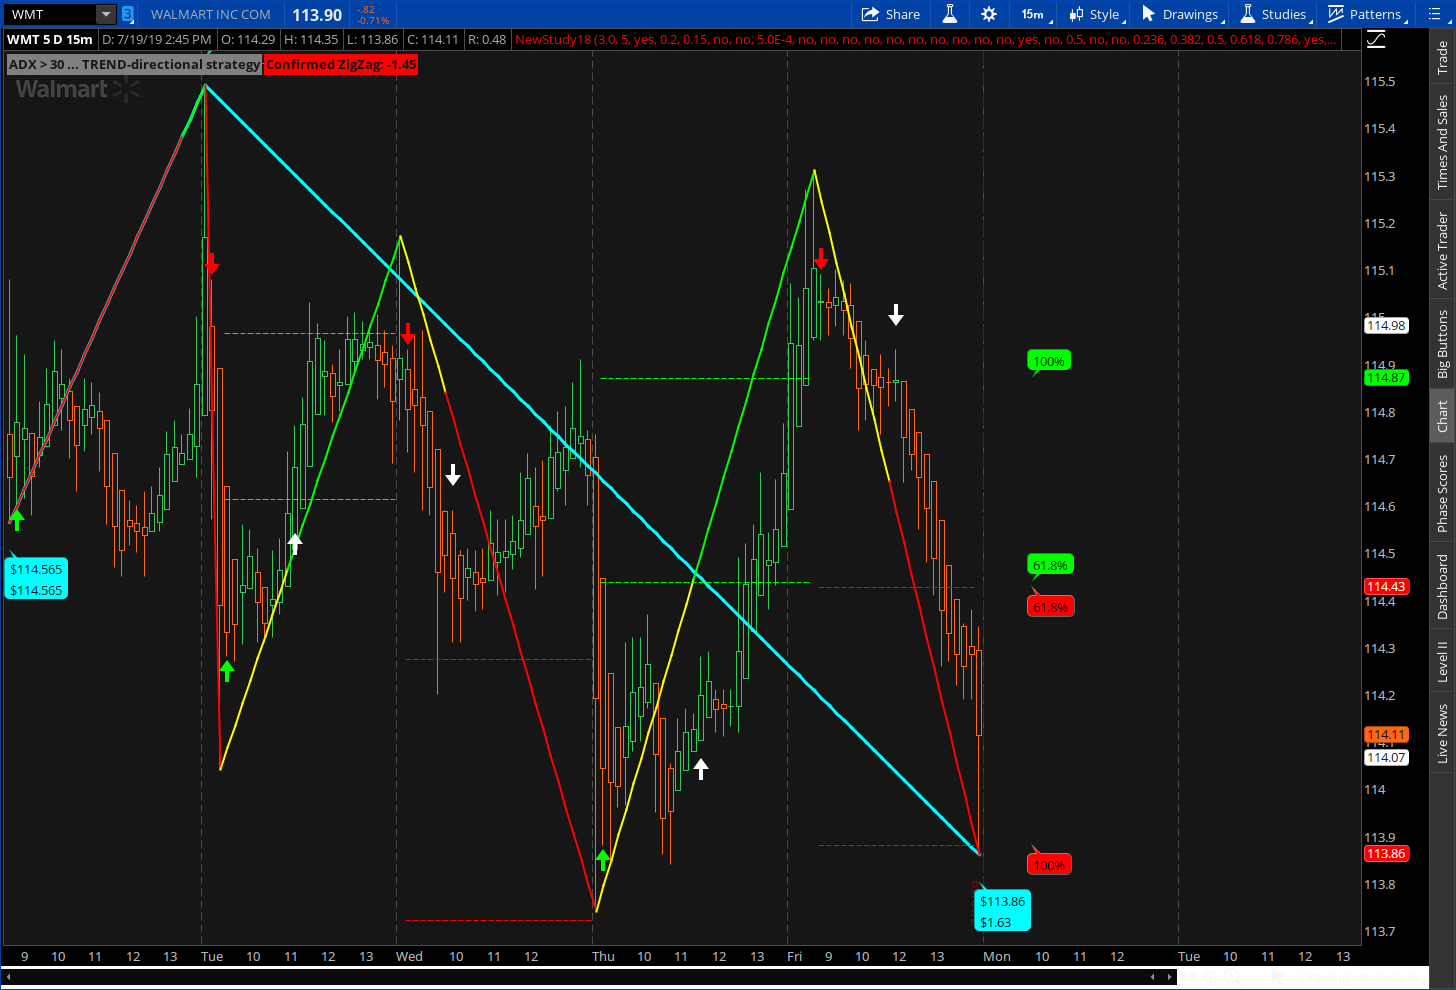Image resolution: width=1456 pixels, height=990 pixels.
Task: Open the Studies menu
Action: pos(1274,14)
